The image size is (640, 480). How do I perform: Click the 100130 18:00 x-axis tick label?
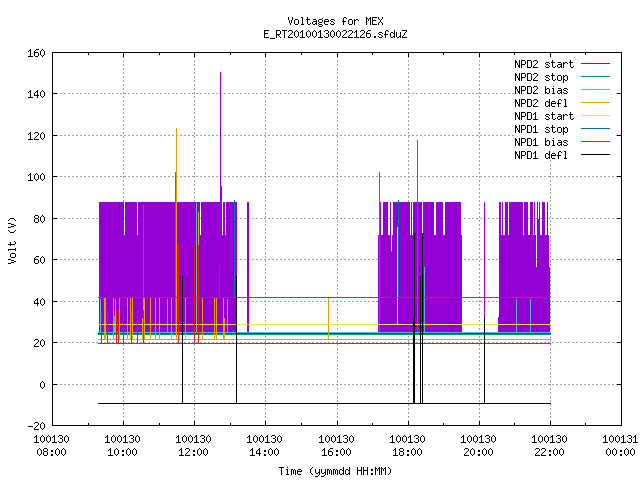click(x=407, y=446)
